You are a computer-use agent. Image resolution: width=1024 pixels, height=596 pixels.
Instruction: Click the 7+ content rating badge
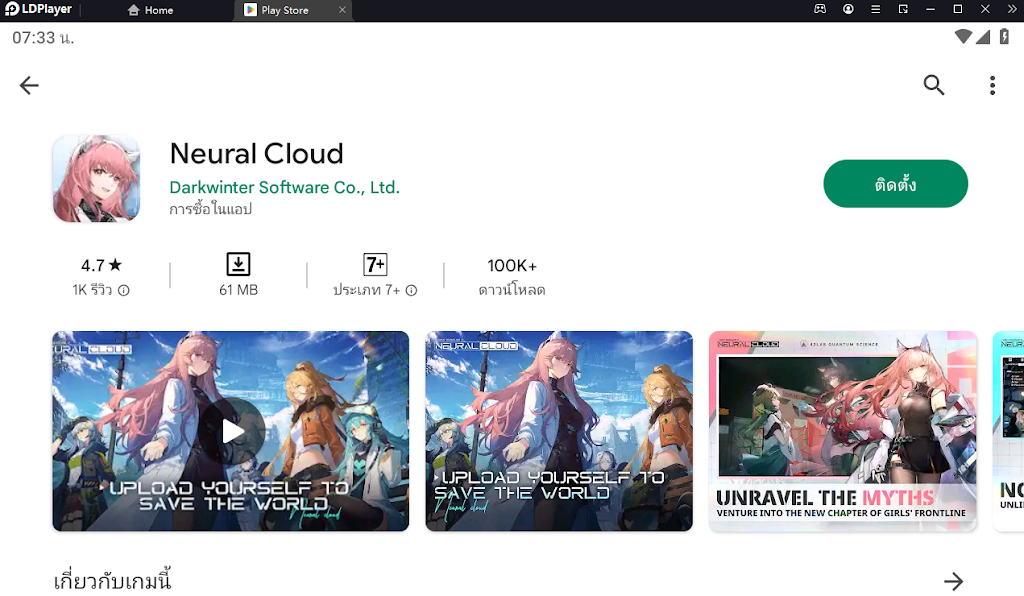[375, 264]
